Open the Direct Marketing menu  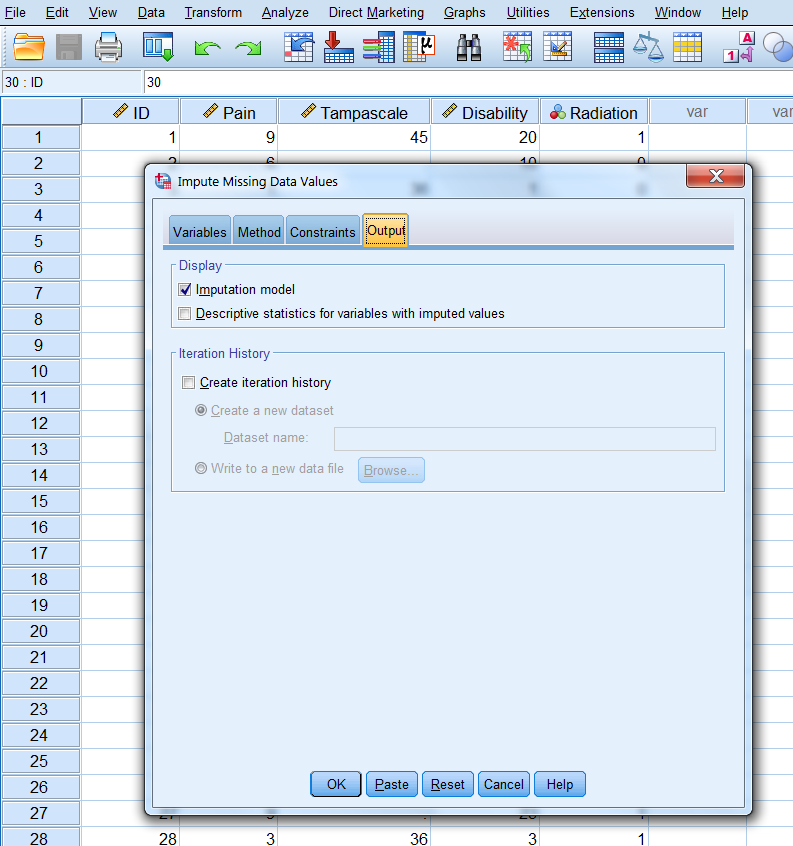[x=376, y=12]
